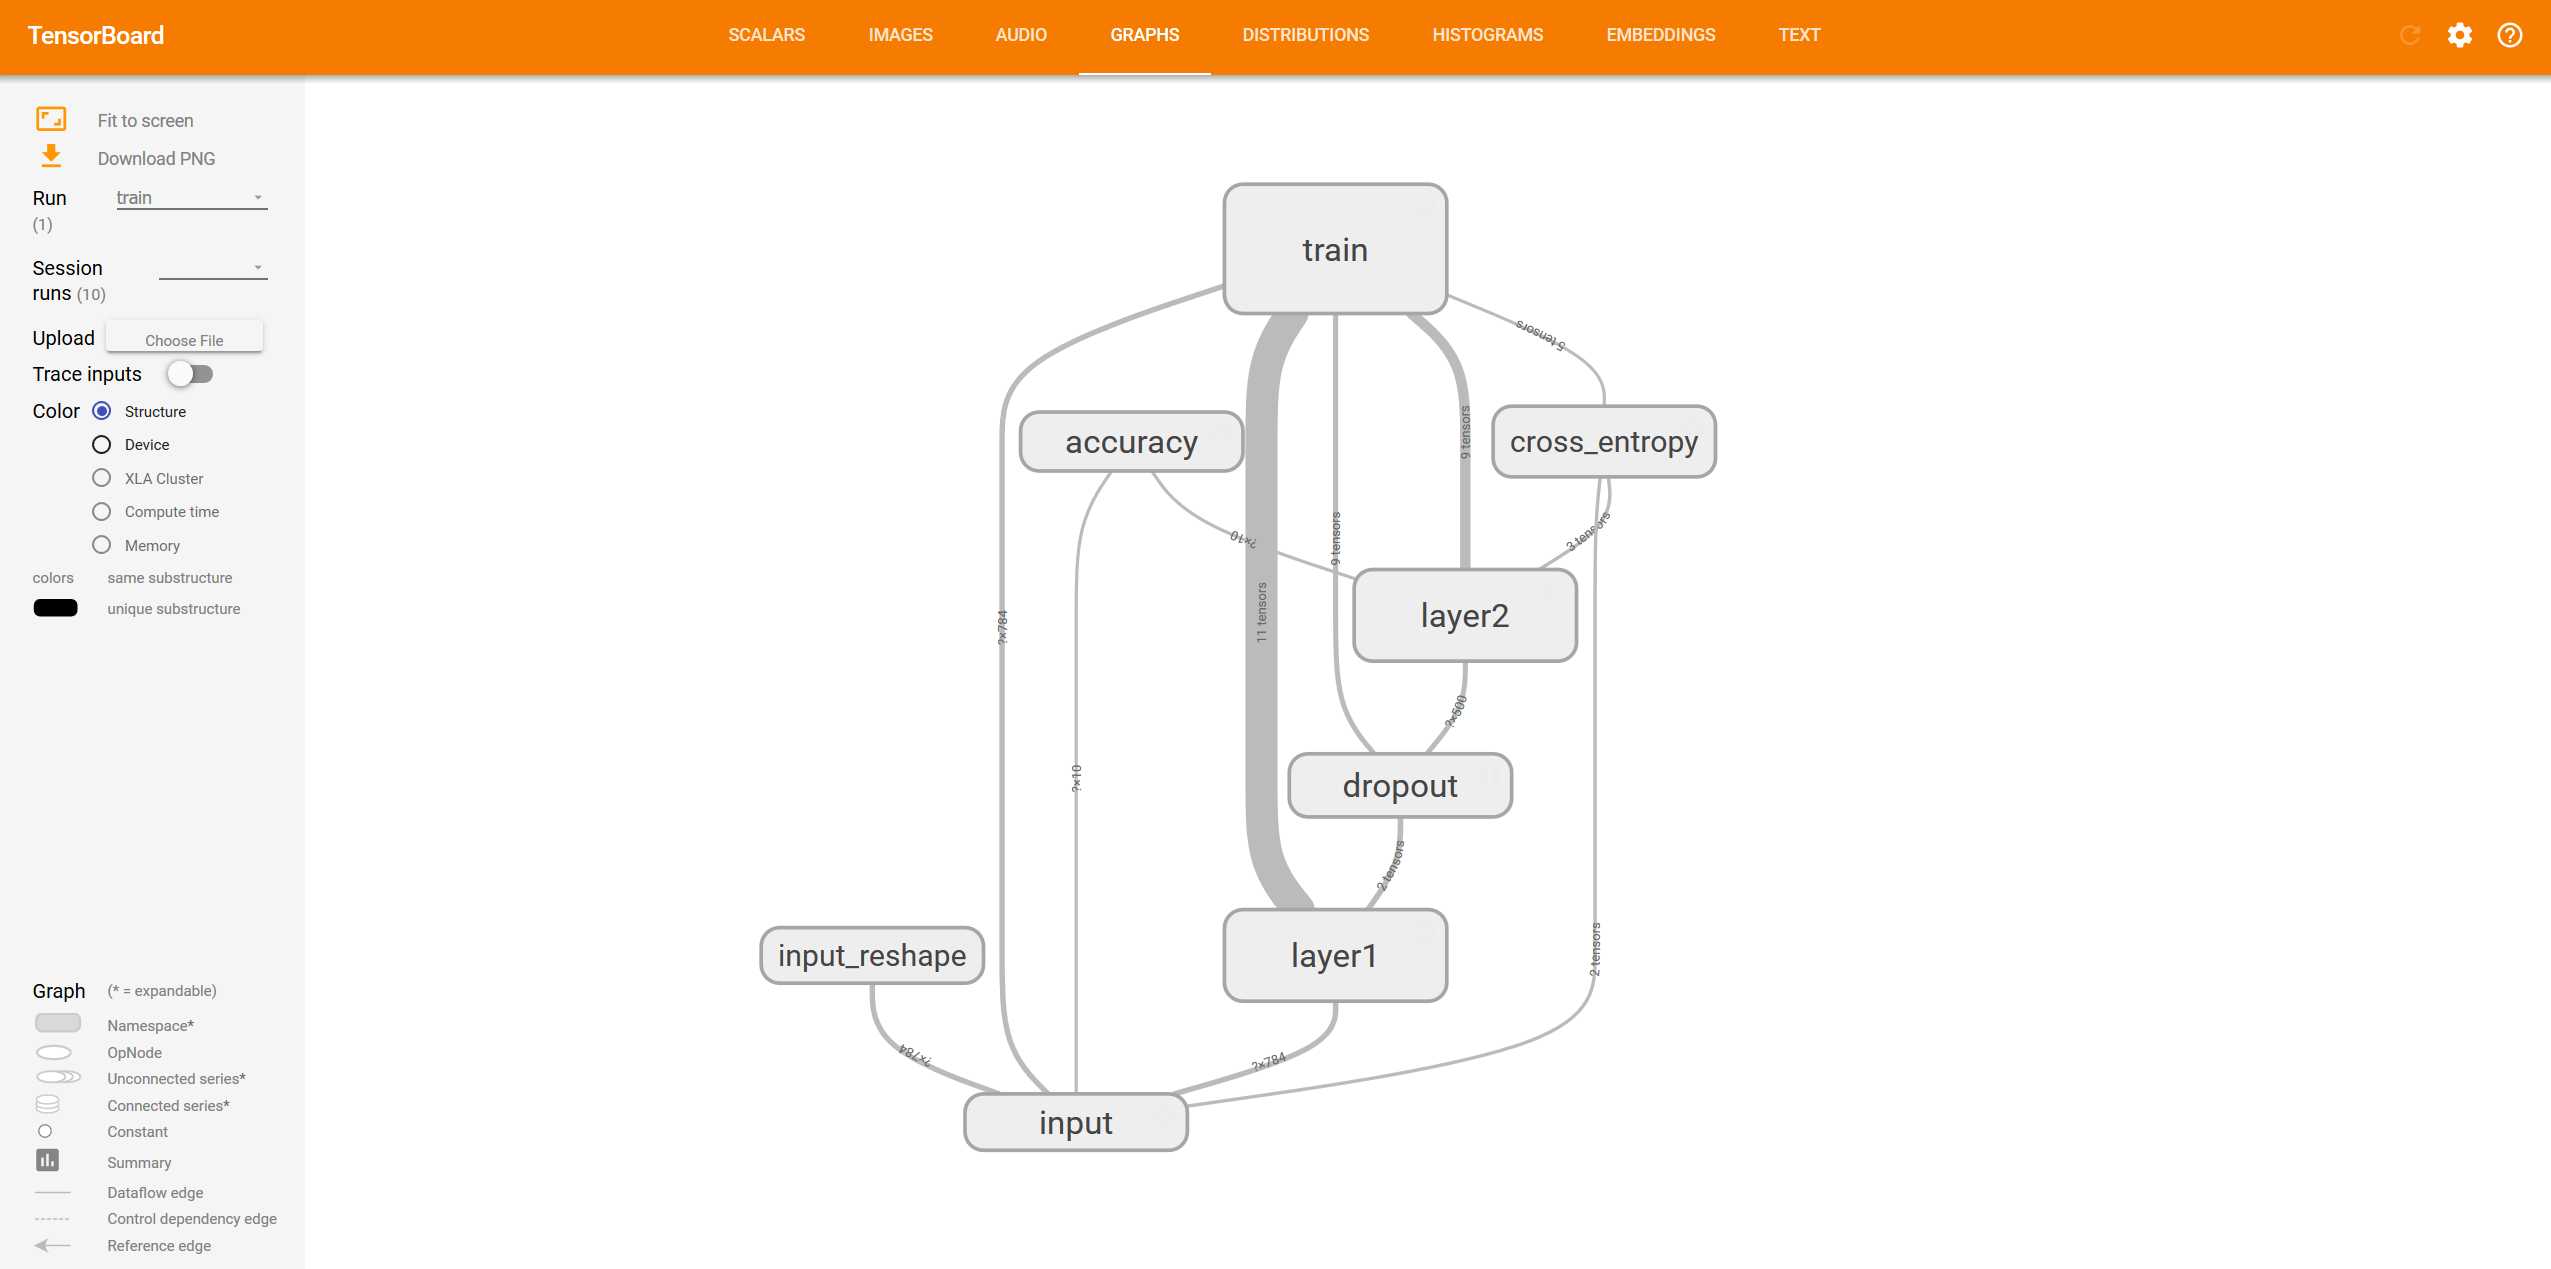Open the Run train dropdown
The image size is (2551, 1269).
(x=189, y=198)
